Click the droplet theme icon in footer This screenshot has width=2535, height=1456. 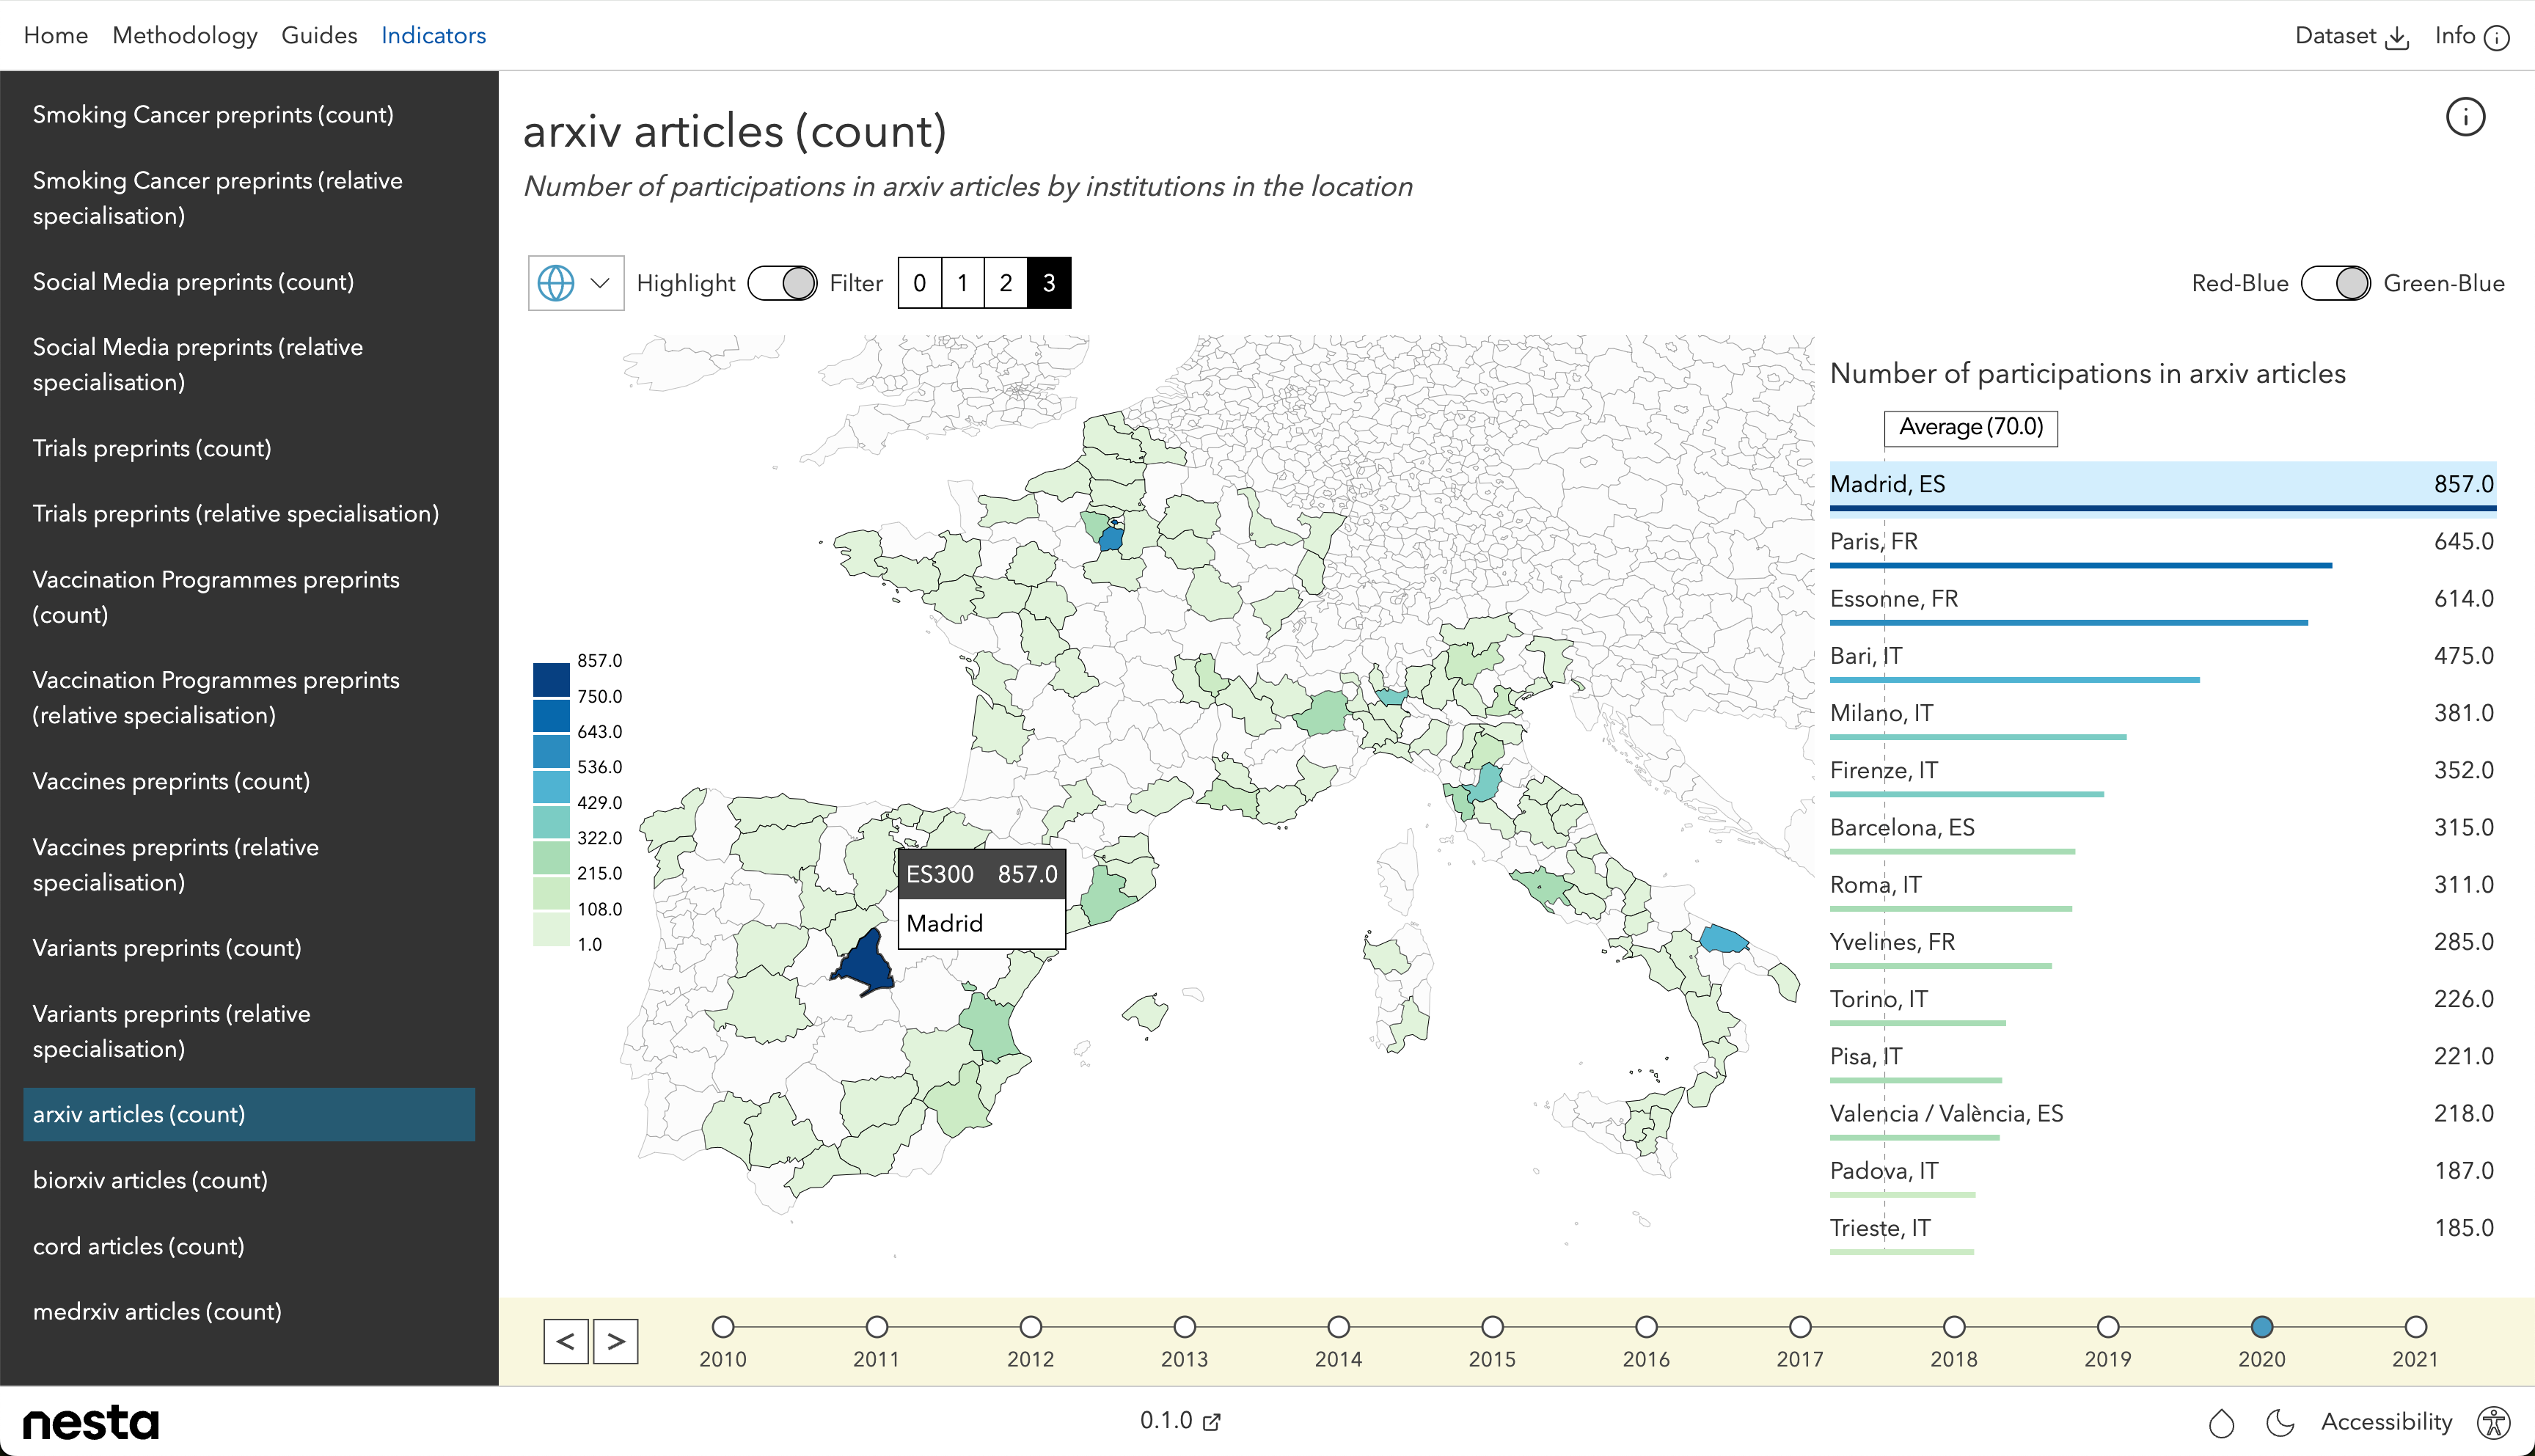(2221, 1422)
